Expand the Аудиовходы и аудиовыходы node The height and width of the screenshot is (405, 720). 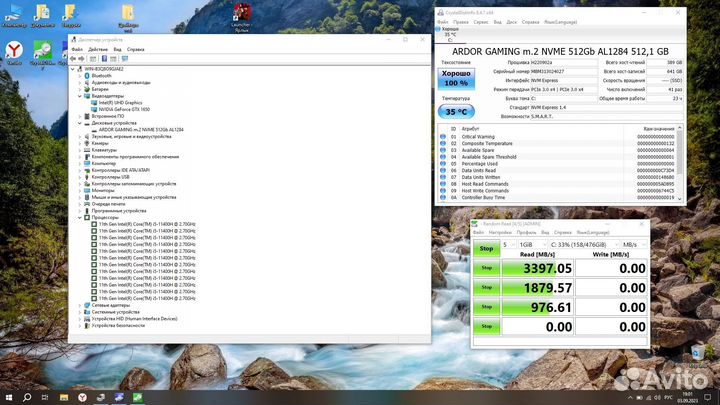[79, 83]
